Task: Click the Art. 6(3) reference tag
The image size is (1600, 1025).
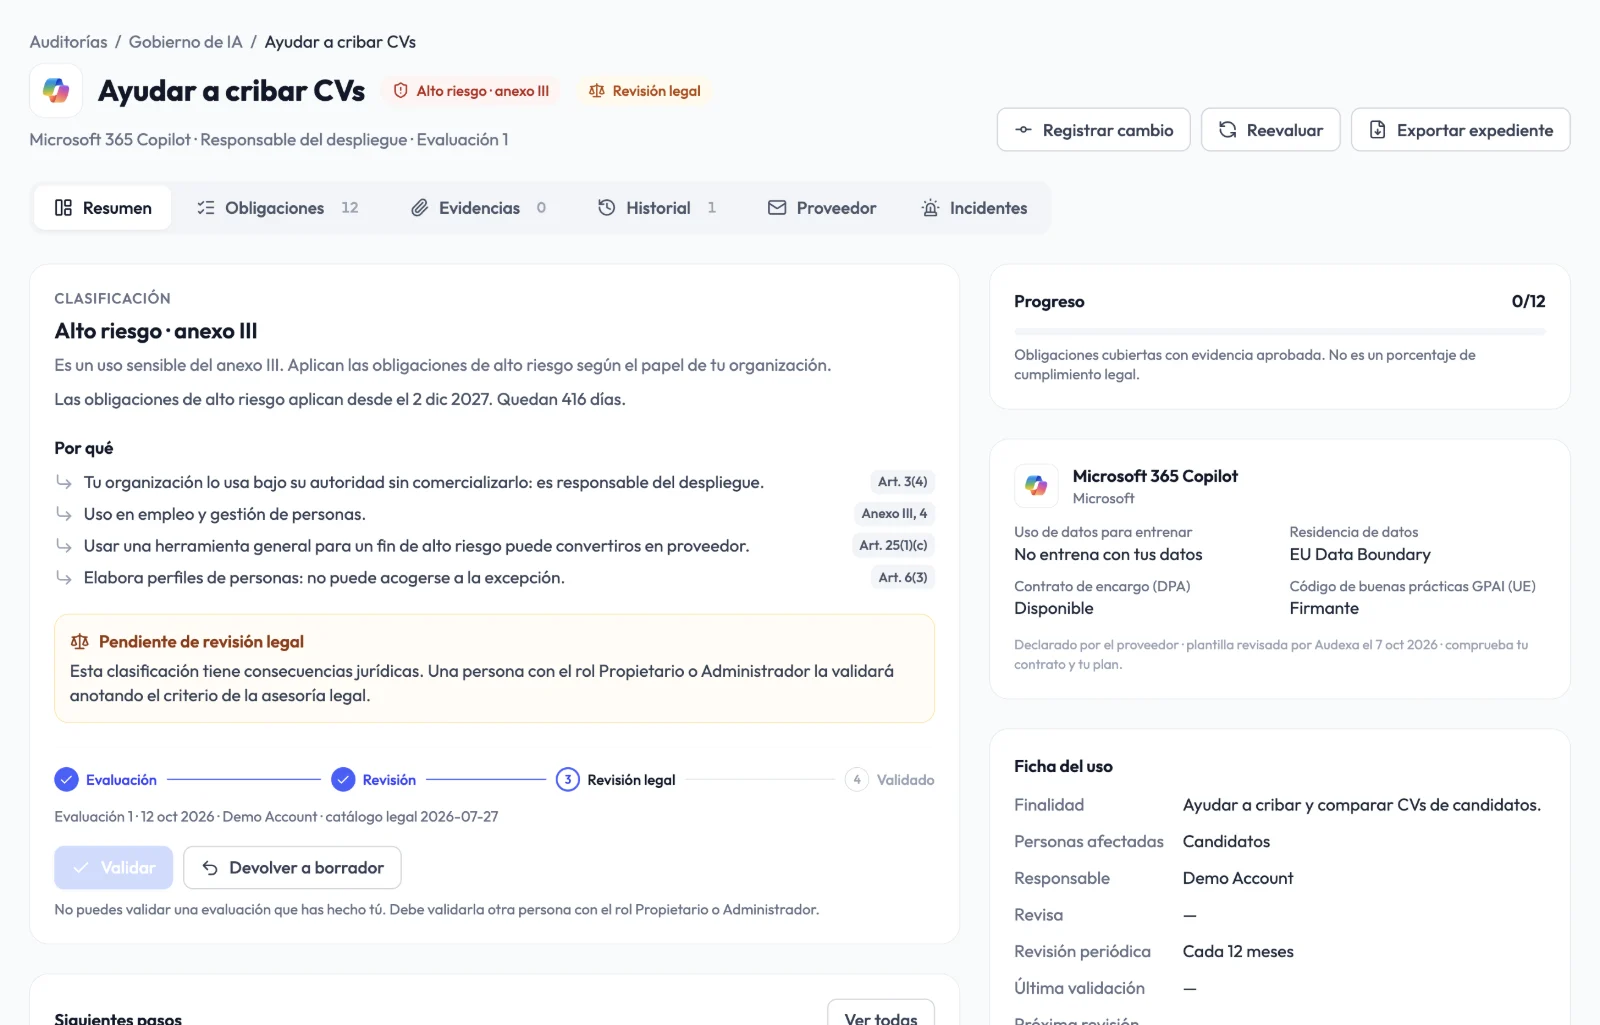Action: pyautogui.click(x=902, y=578)
